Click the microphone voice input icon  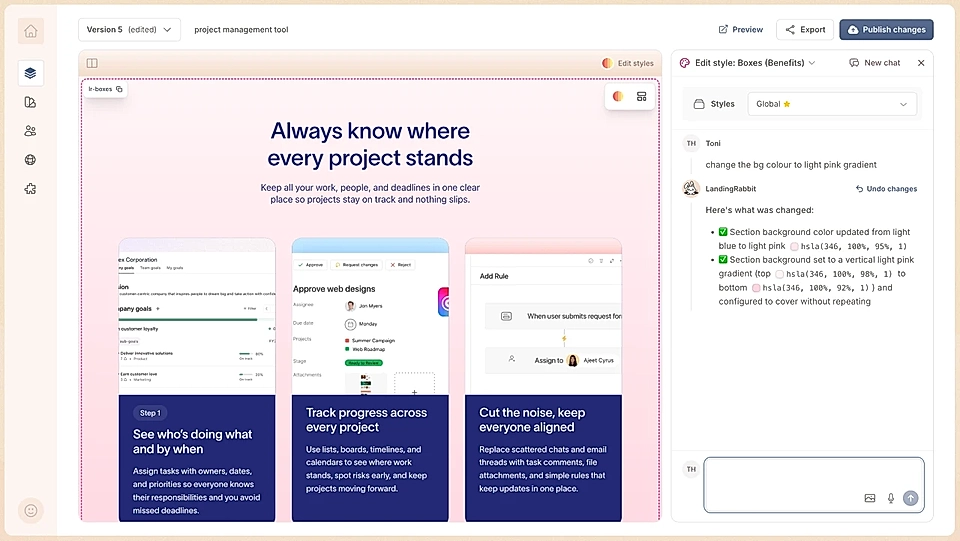(x=891, y=498)
